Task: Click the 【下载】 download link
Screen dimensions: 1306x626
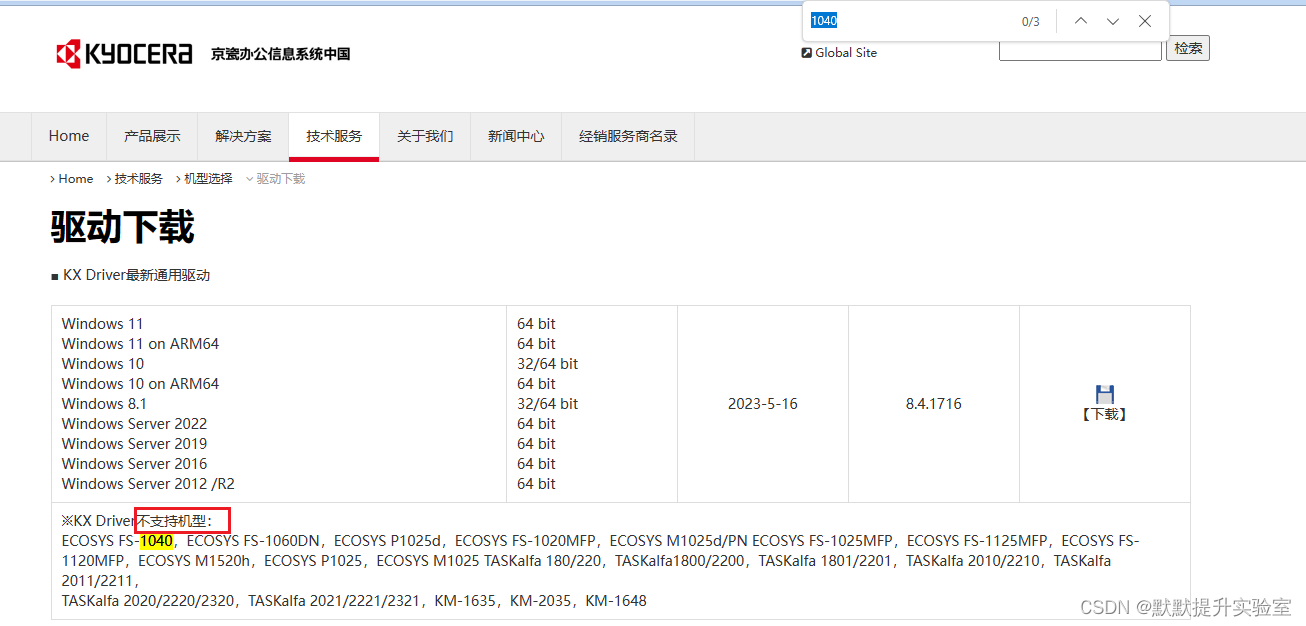Action: pos(1105,414)
